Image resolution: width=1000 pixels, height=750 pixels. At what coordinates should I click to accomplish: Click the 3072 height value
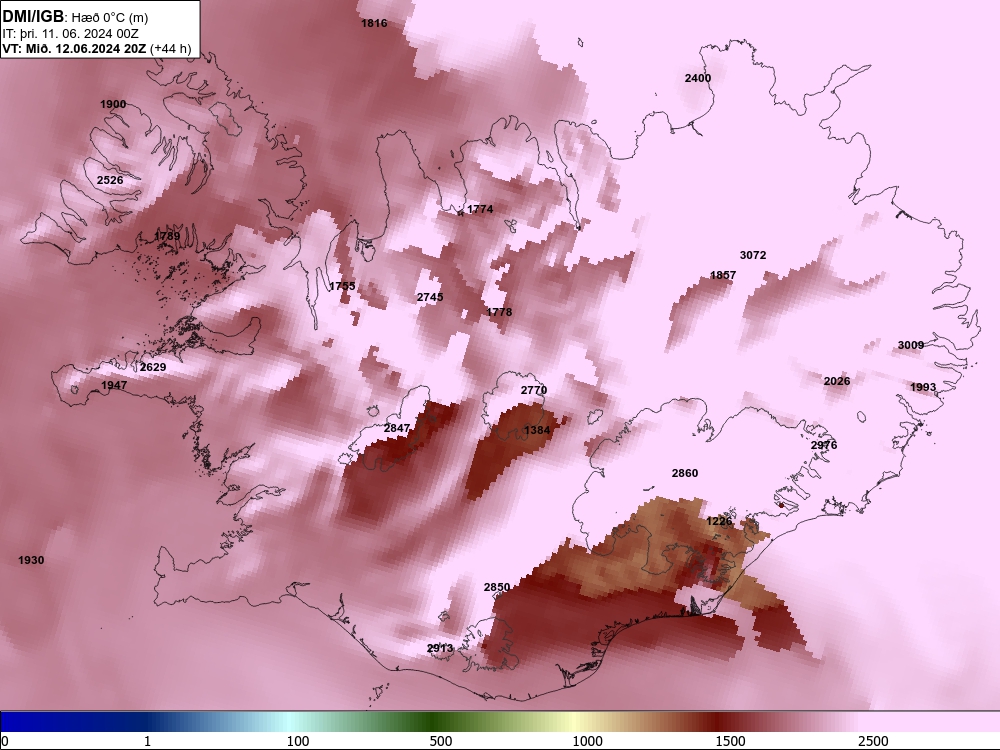[753, 255]
